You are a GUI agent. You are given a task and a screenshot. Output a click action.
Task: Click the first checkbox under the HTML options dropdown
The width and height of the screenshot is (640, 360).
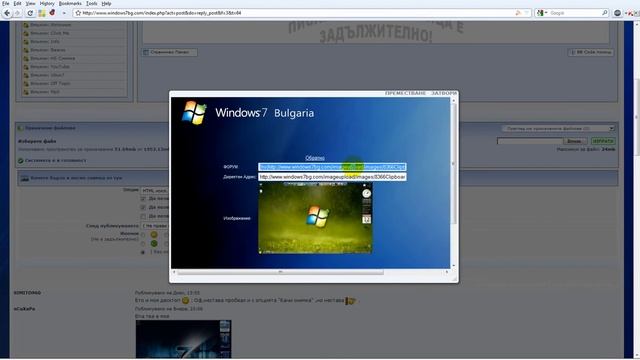pos(143,198)
